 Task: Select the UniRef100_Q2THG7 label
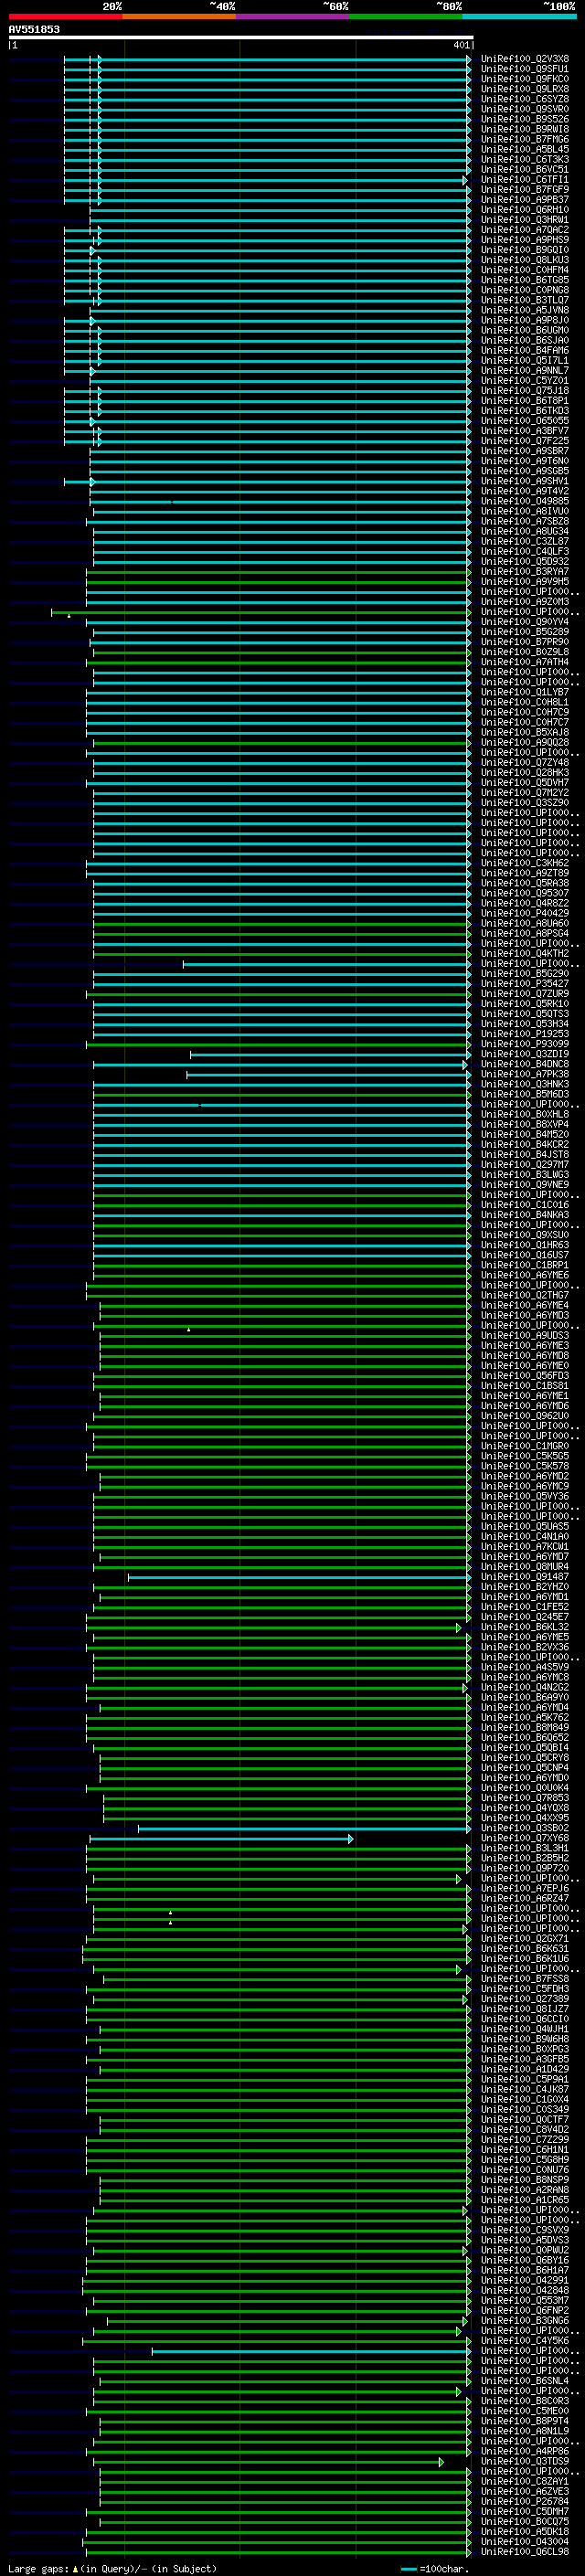click(x=525, y=1295)
